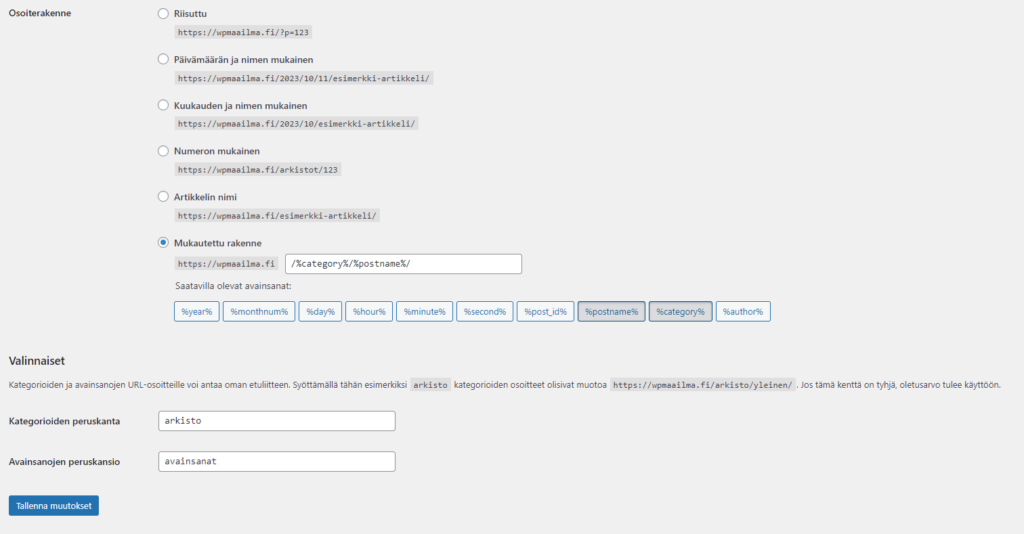The width and height of the screenshot is (1024, 534).
Task: Choose the Artikkelin nimi option
Action: [x=163, y=196]
